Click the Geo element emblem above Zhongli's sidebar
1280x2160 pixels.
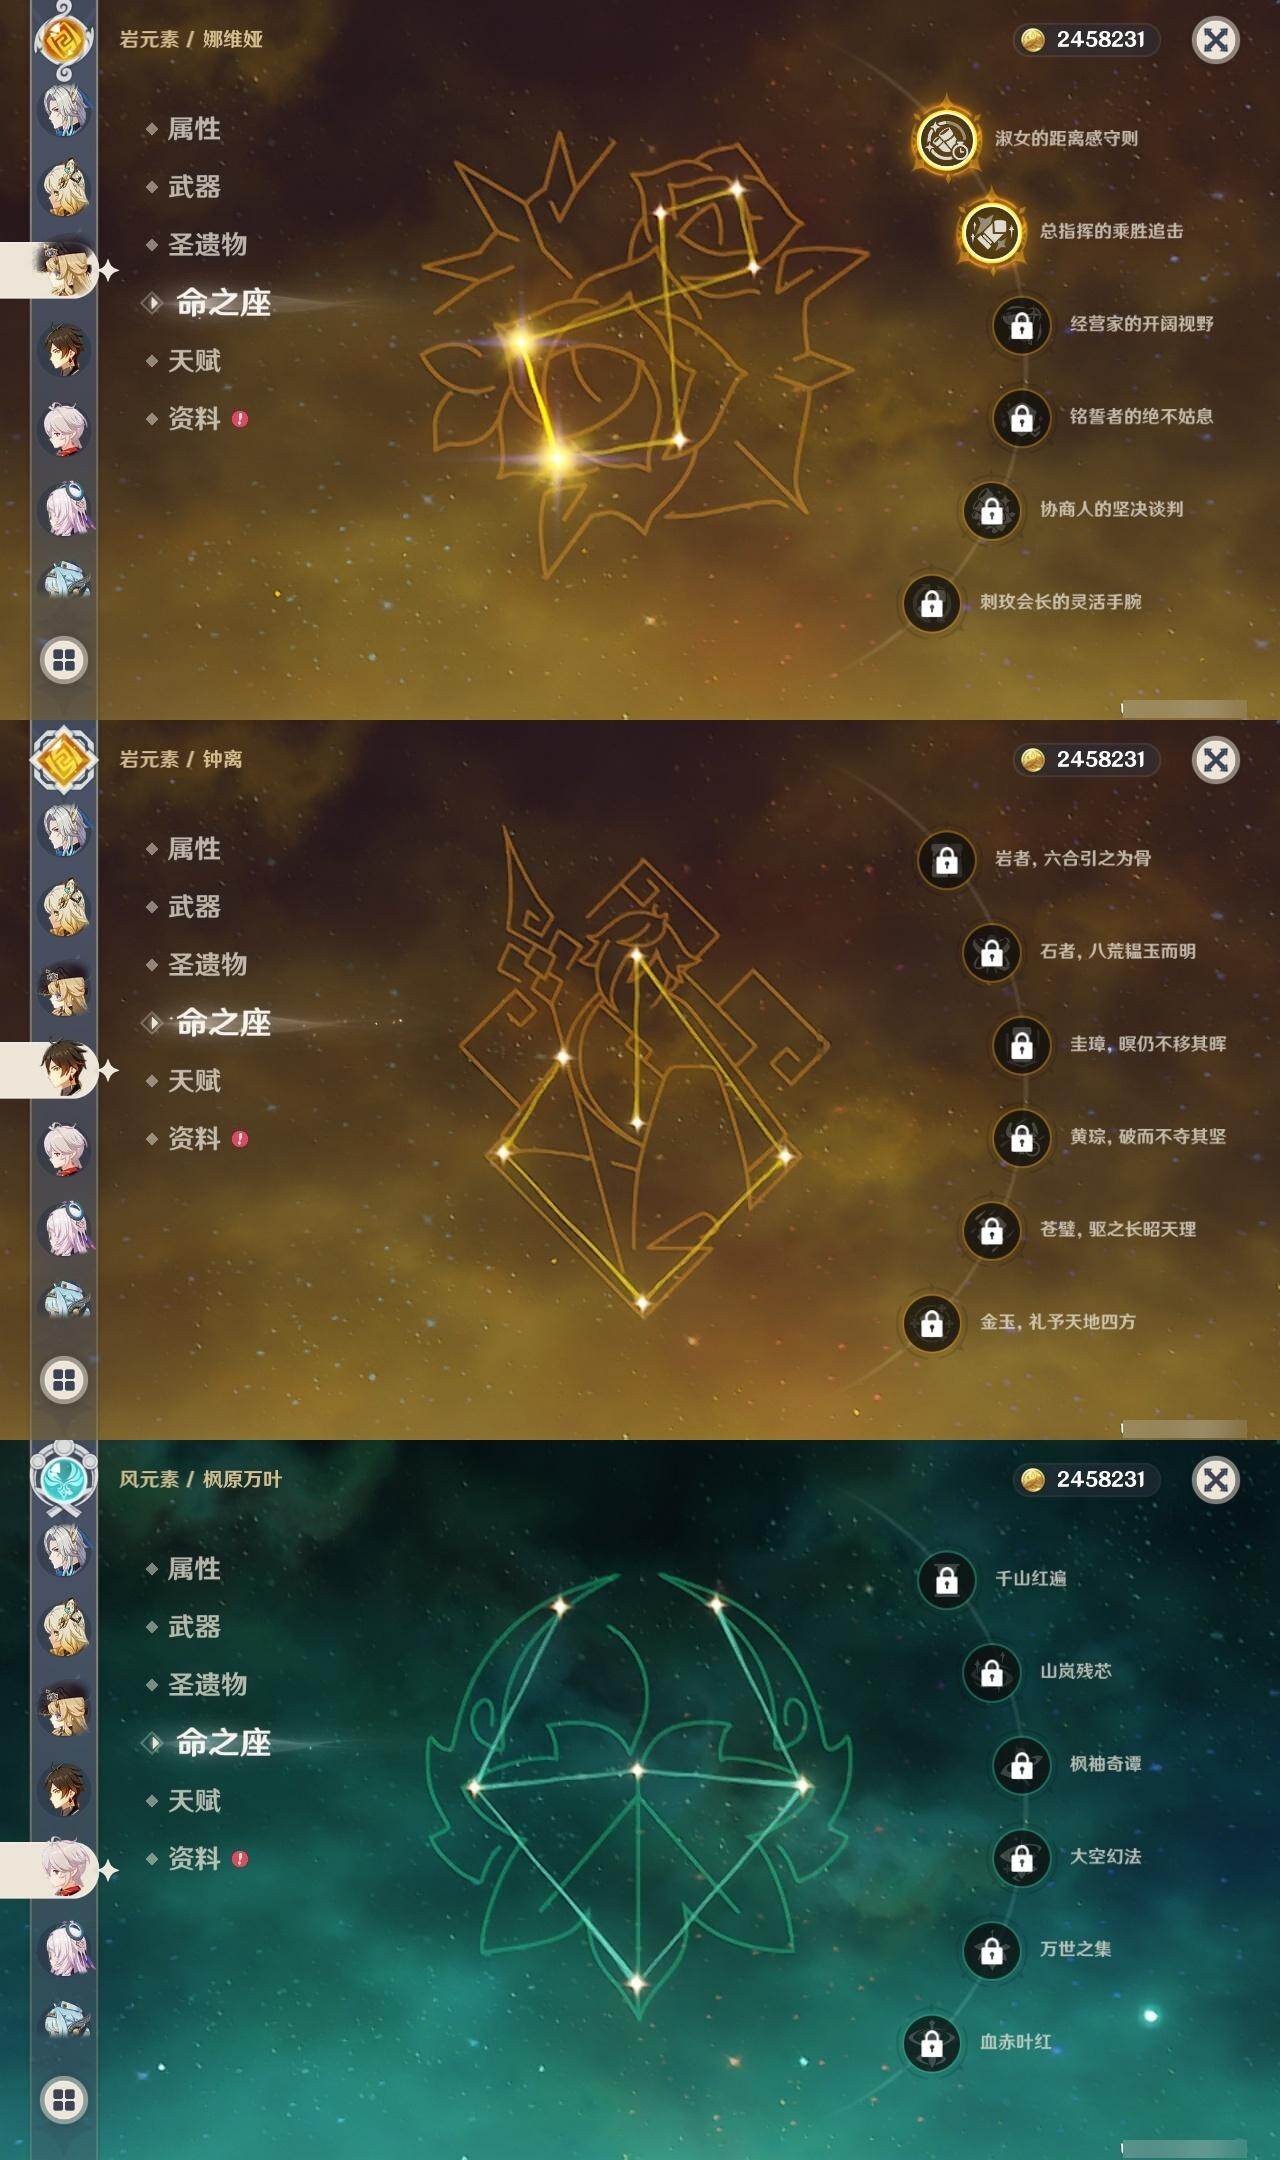click(64, 759)
